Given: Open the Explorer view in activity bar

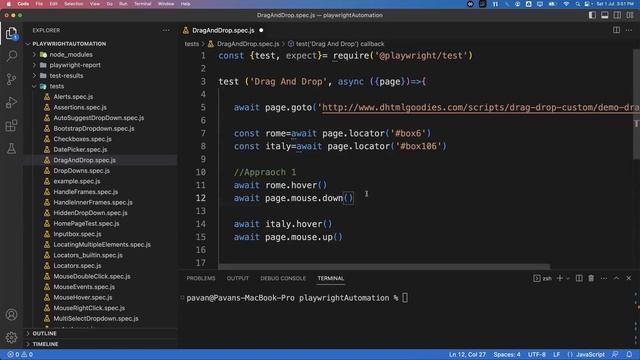Looking at the screenshot, I should (x=11, y=33).
